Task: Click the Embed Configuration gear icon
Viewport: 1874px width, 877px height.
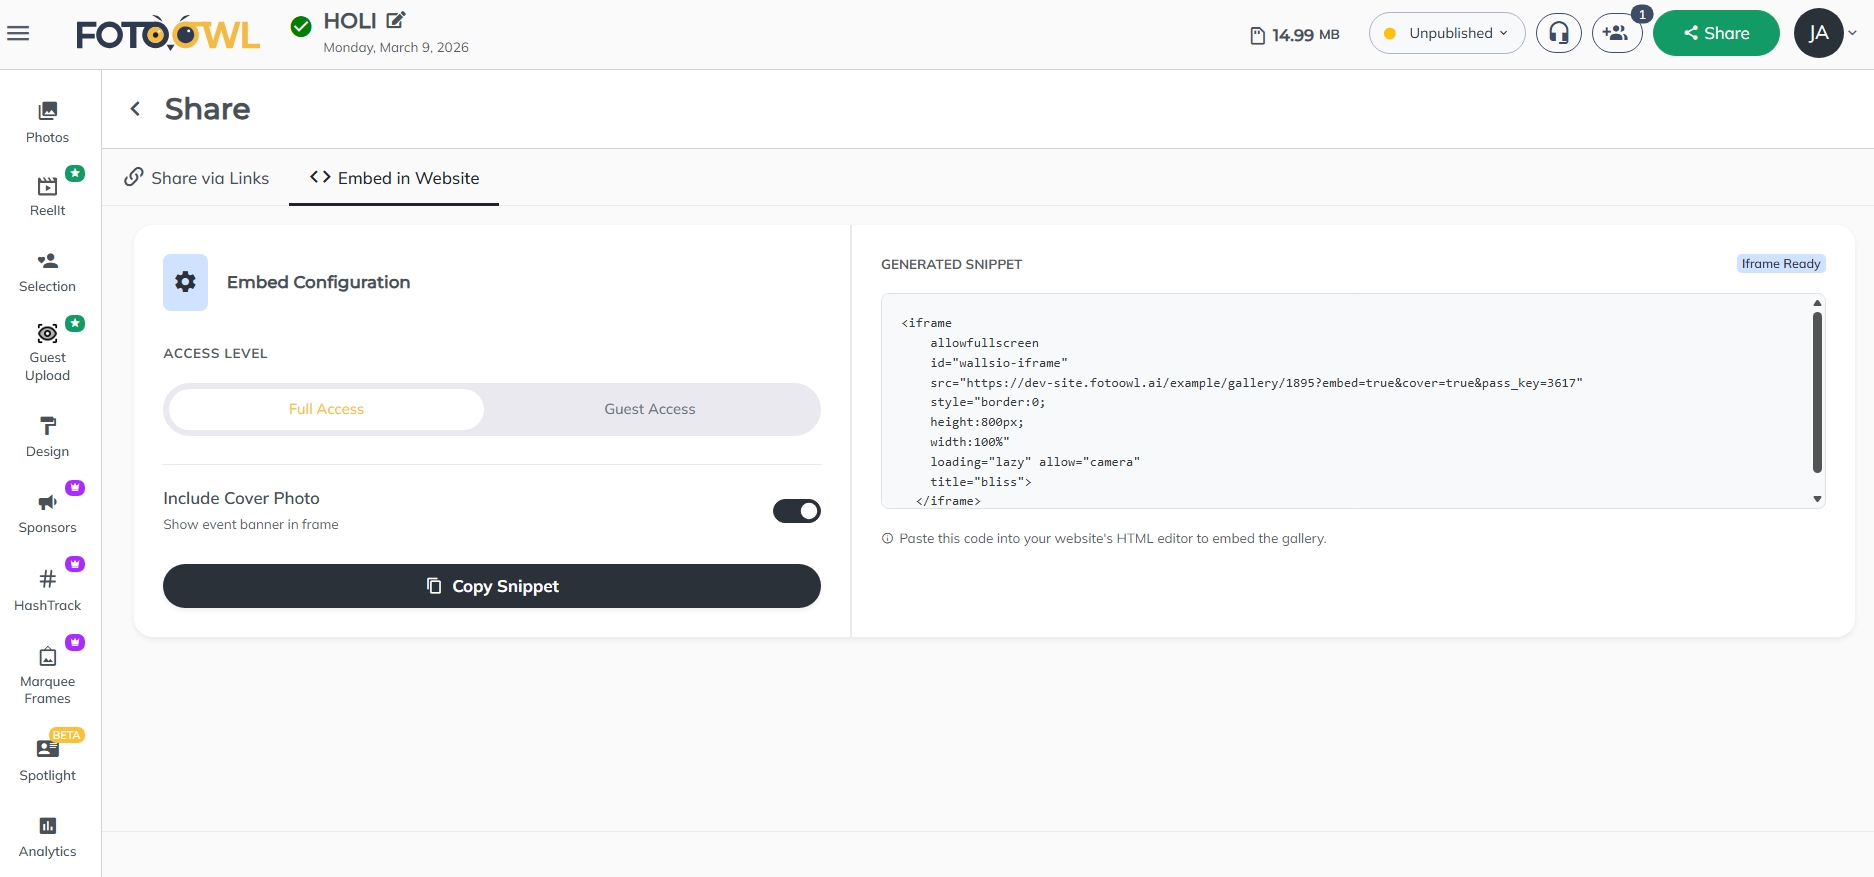Action: 185,282
